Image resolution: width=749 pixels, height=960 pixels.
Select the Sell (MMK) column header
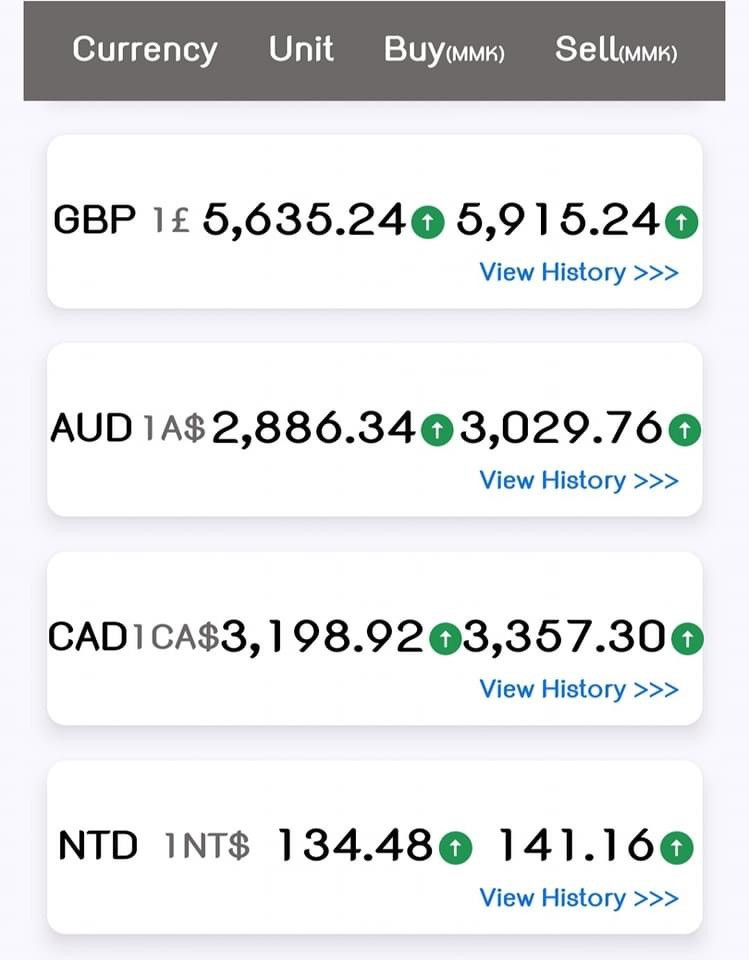[616, 51]
